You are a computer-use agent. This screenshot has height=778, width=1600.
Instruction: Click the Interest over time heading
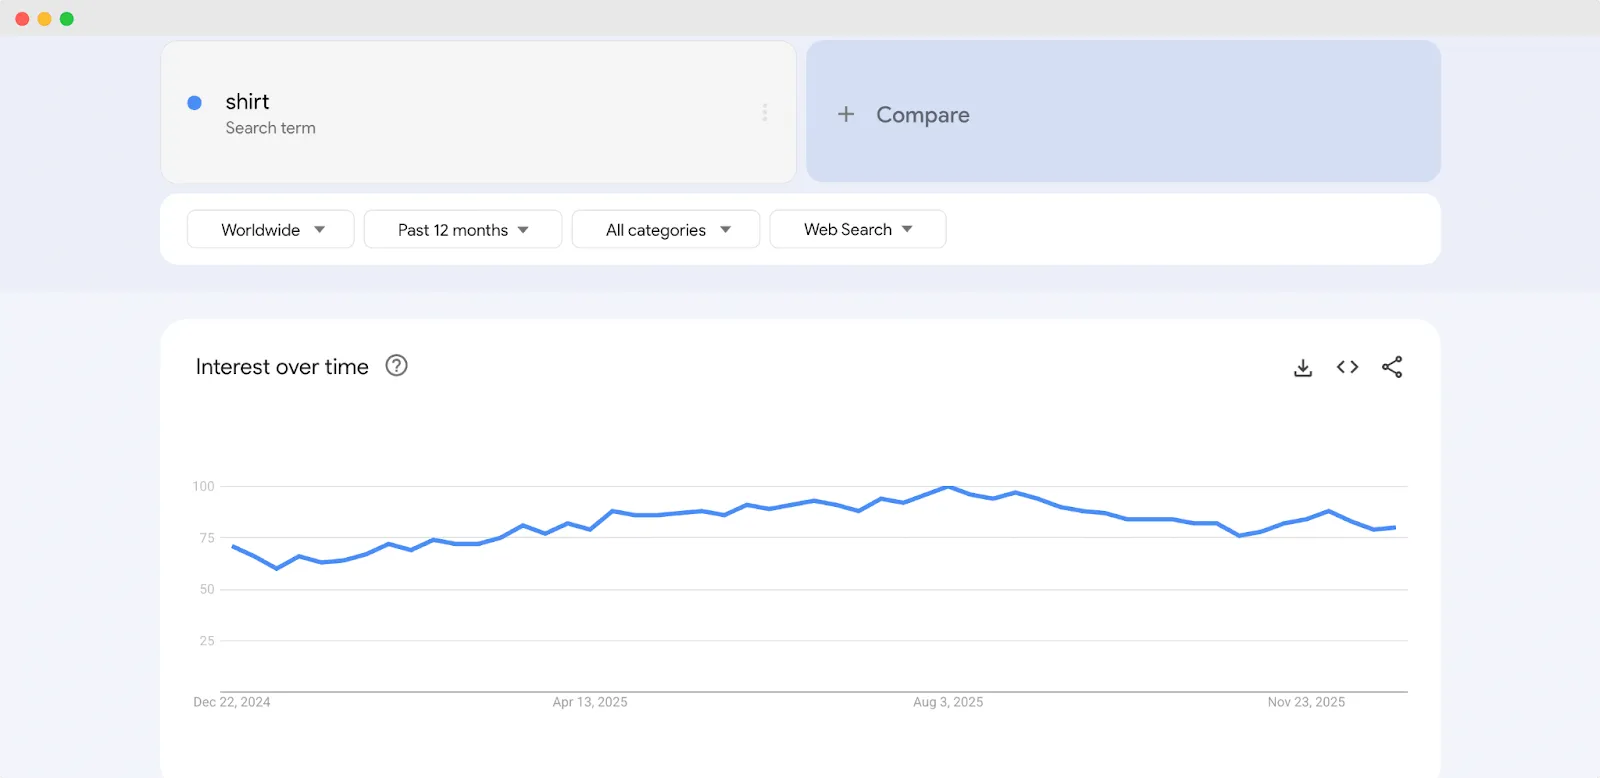(282, 367)
